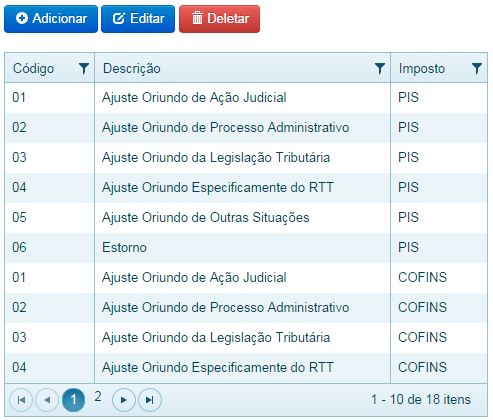Sort by Imposto column header

[422, 69]
